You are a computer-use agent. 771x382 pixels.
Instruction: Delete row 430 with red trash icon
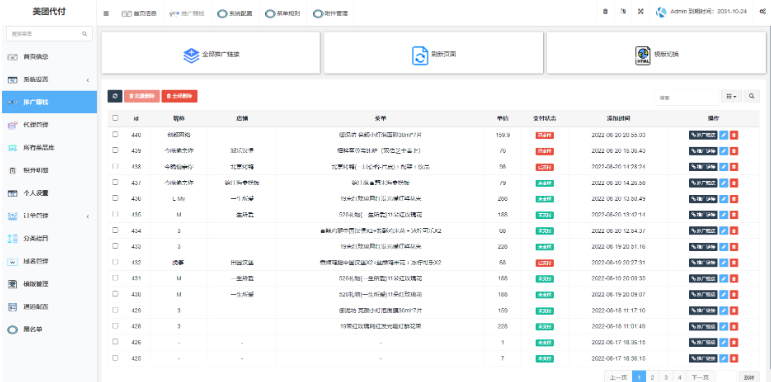click(x=734, y=294)
